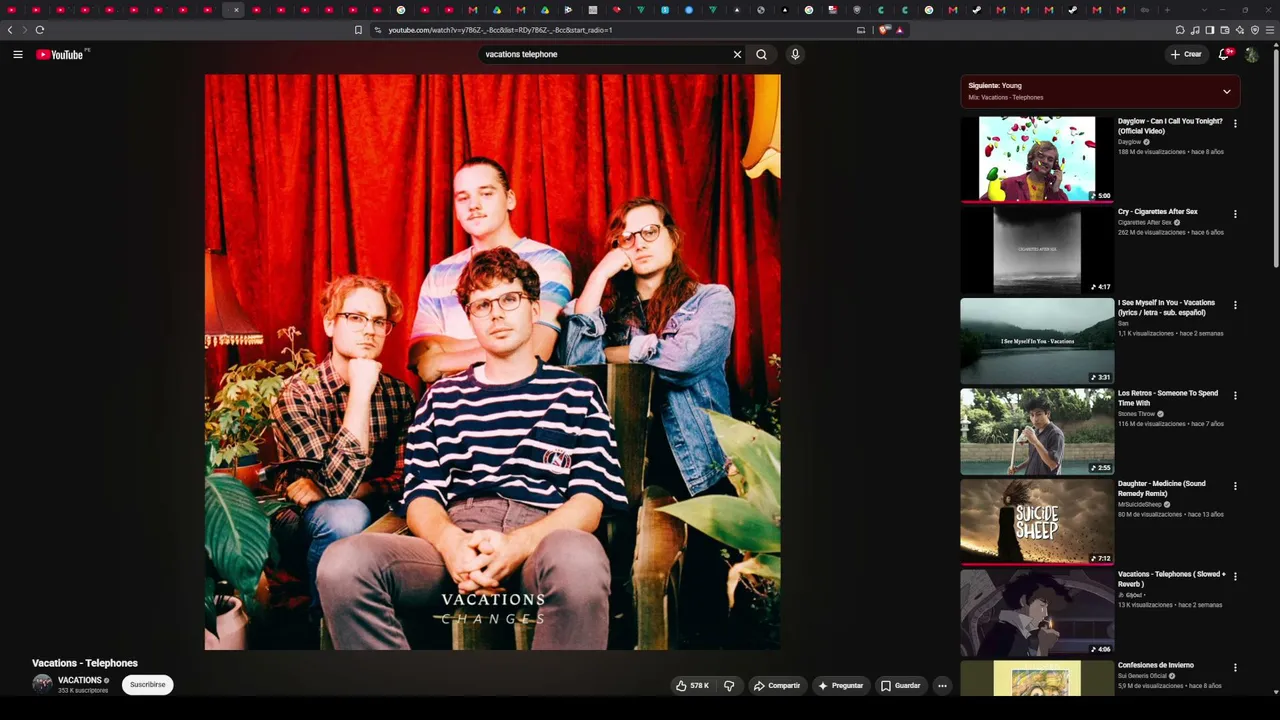Screen dimensions: 1280x720
Task: Open the VACATIONS channel name link
Action: tap(80, 680)
